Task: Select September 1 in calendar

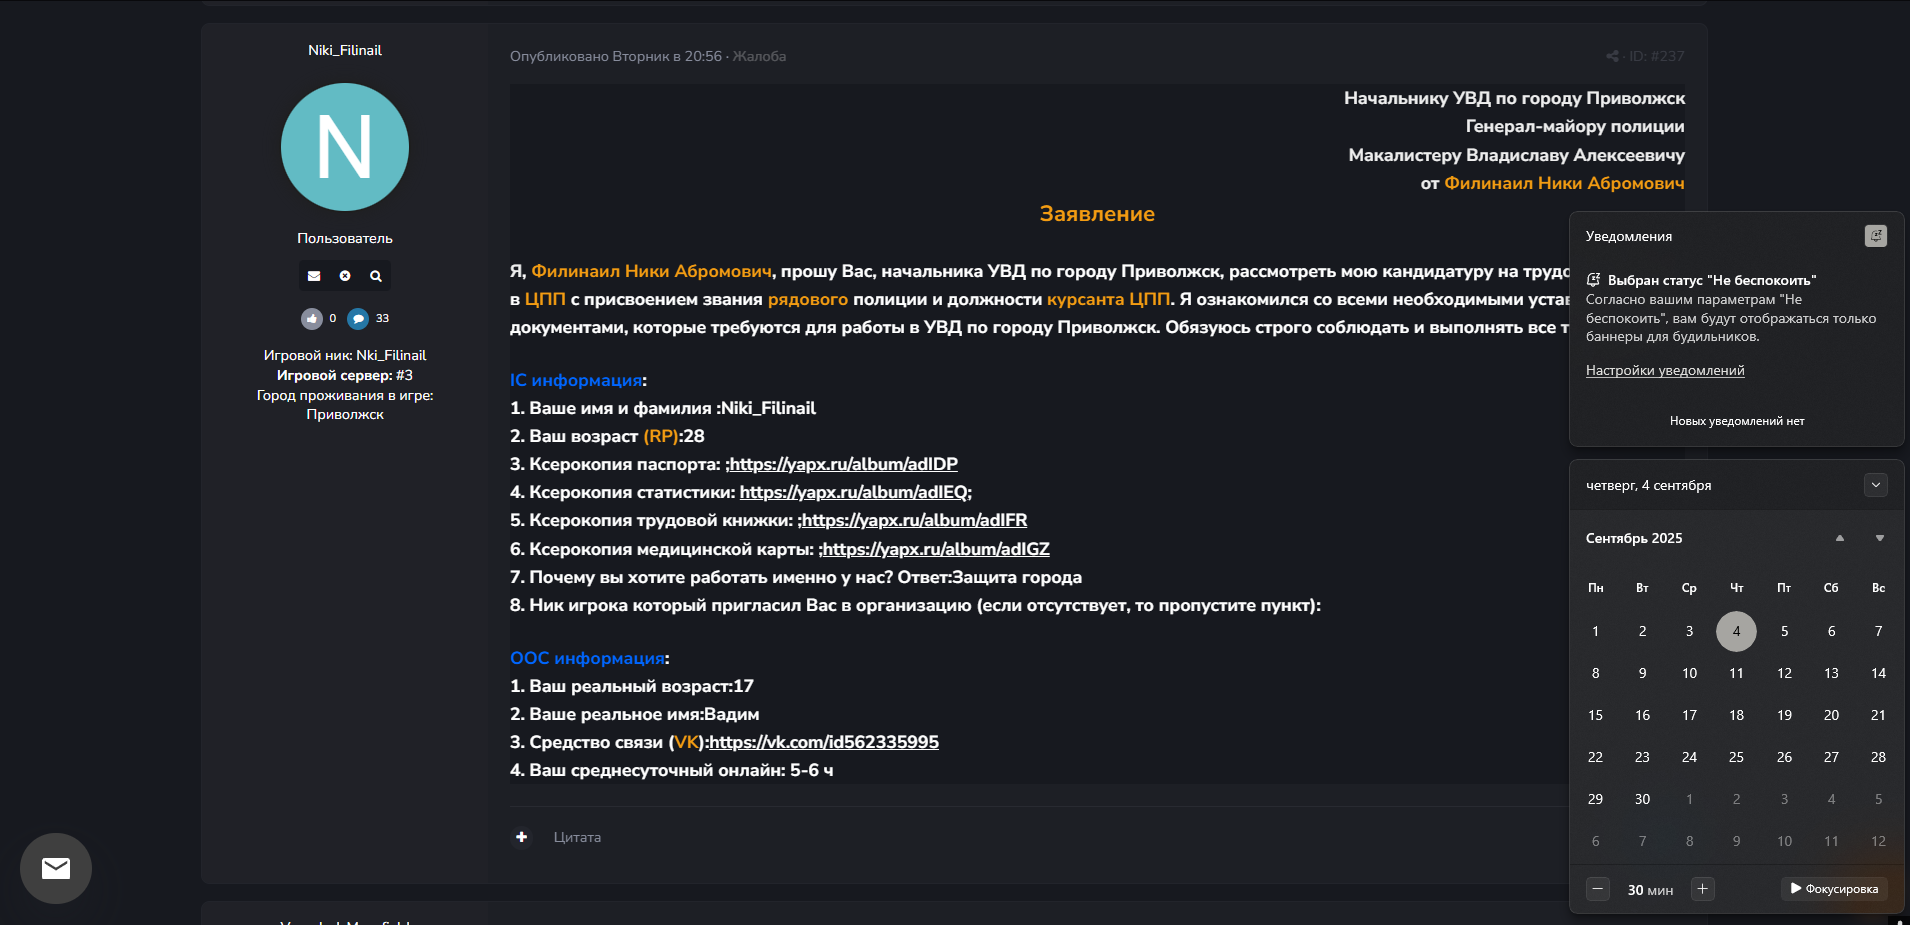Action: tap(1595, 631)
